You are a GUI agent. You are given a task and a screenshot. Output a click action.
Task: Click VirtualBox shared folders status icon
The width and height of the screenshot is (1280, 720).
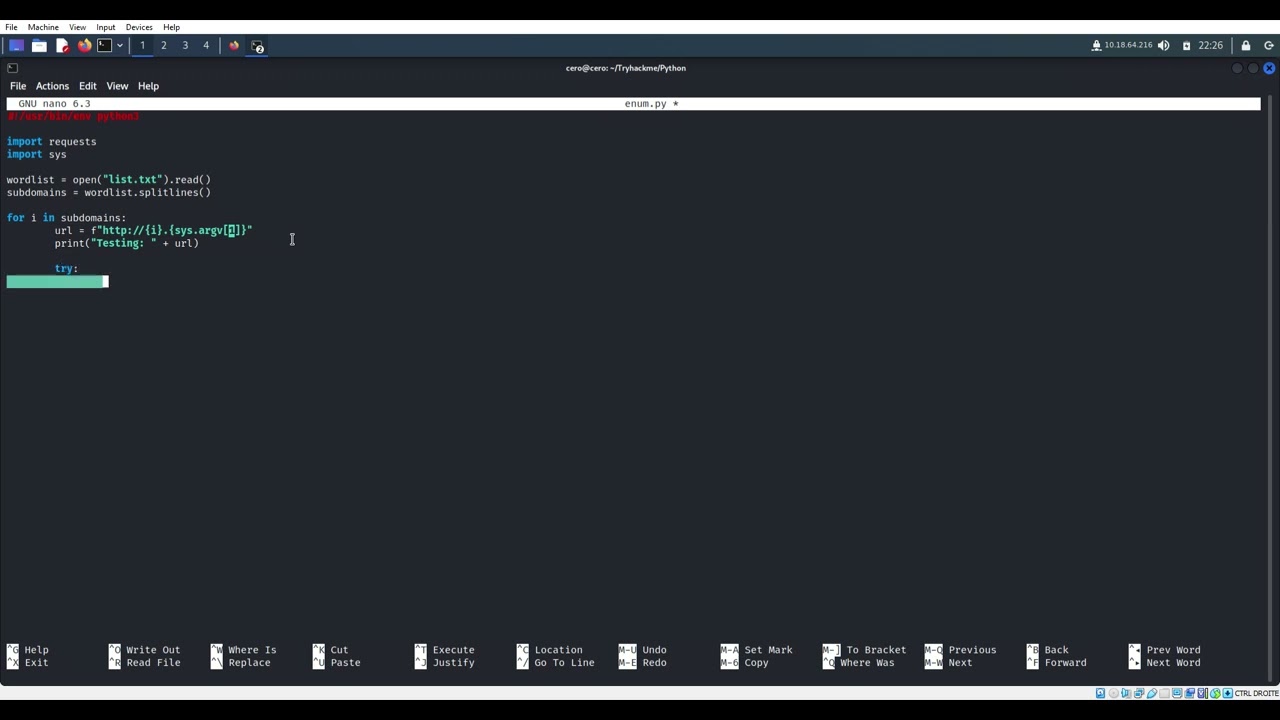(x=1164, y=693)
